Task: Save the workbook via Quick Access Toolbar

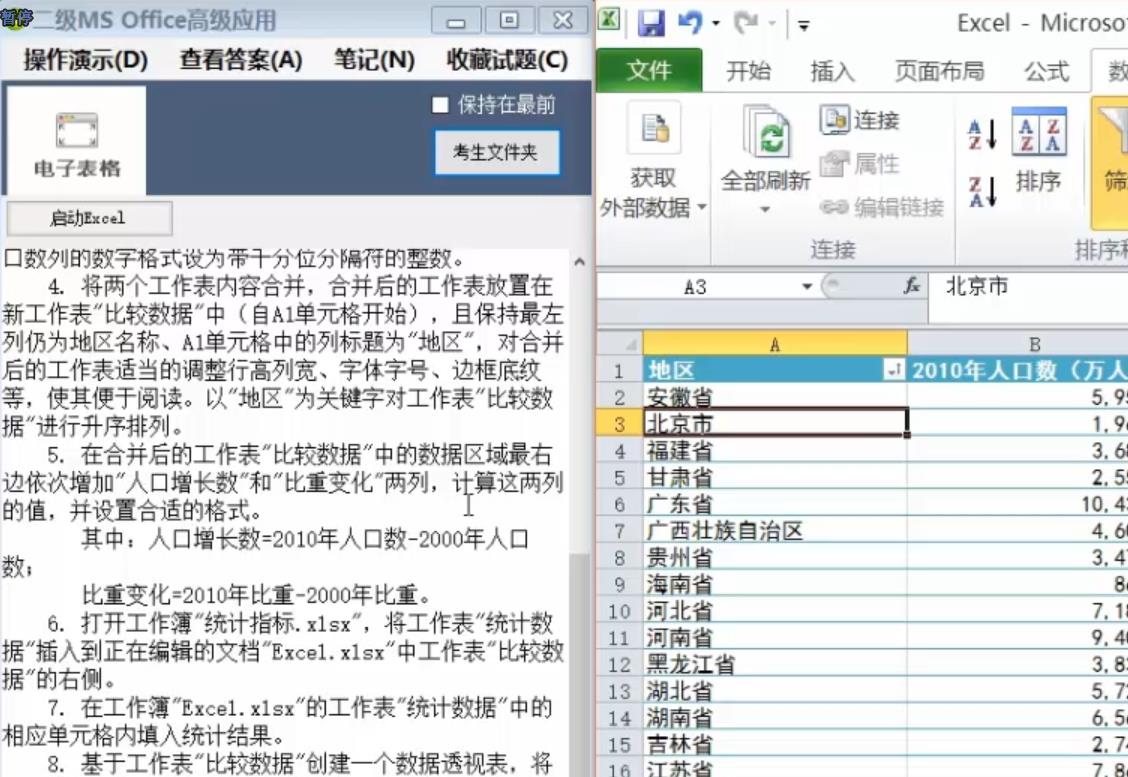Action: pyautogui.click(x=651, y=23)
